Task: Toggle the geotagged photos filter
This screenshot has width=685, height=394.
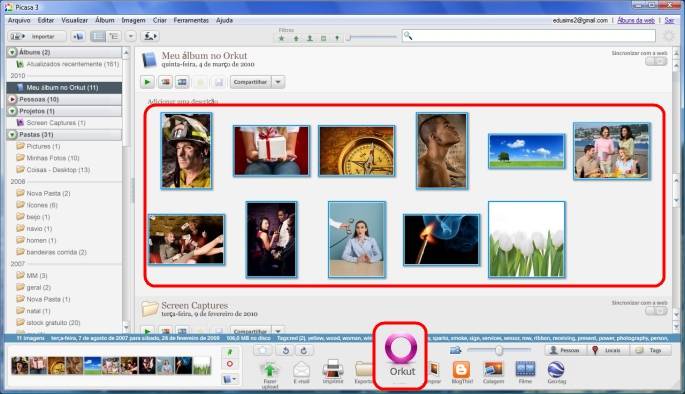Action: click(x=337, y=38)
